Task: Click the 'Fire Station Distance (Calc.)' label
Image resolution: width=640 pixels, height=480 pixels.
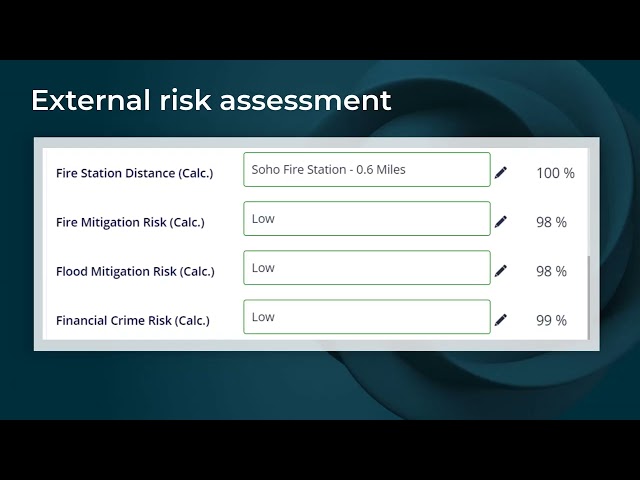Action: [x=134, y=173]
